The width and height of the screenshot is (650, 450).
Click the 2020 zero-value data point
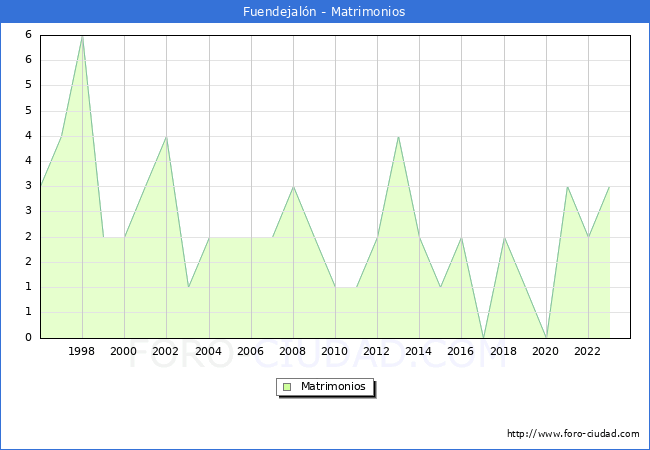(x=546, y=337)
